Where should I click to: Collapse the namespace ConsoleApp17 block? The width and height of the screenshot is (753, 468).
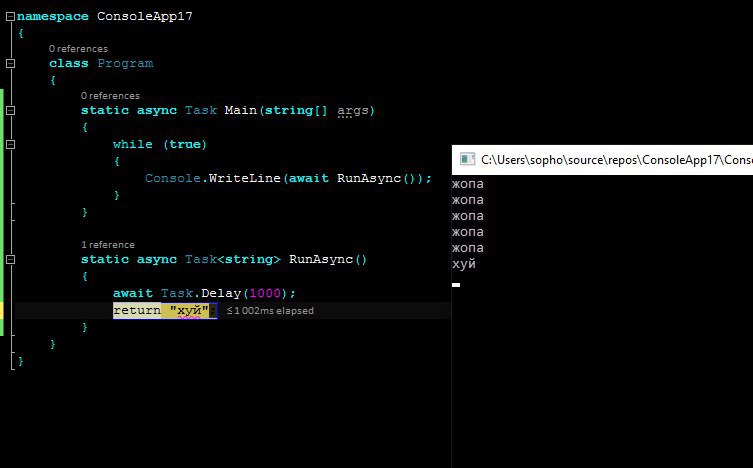10,16
